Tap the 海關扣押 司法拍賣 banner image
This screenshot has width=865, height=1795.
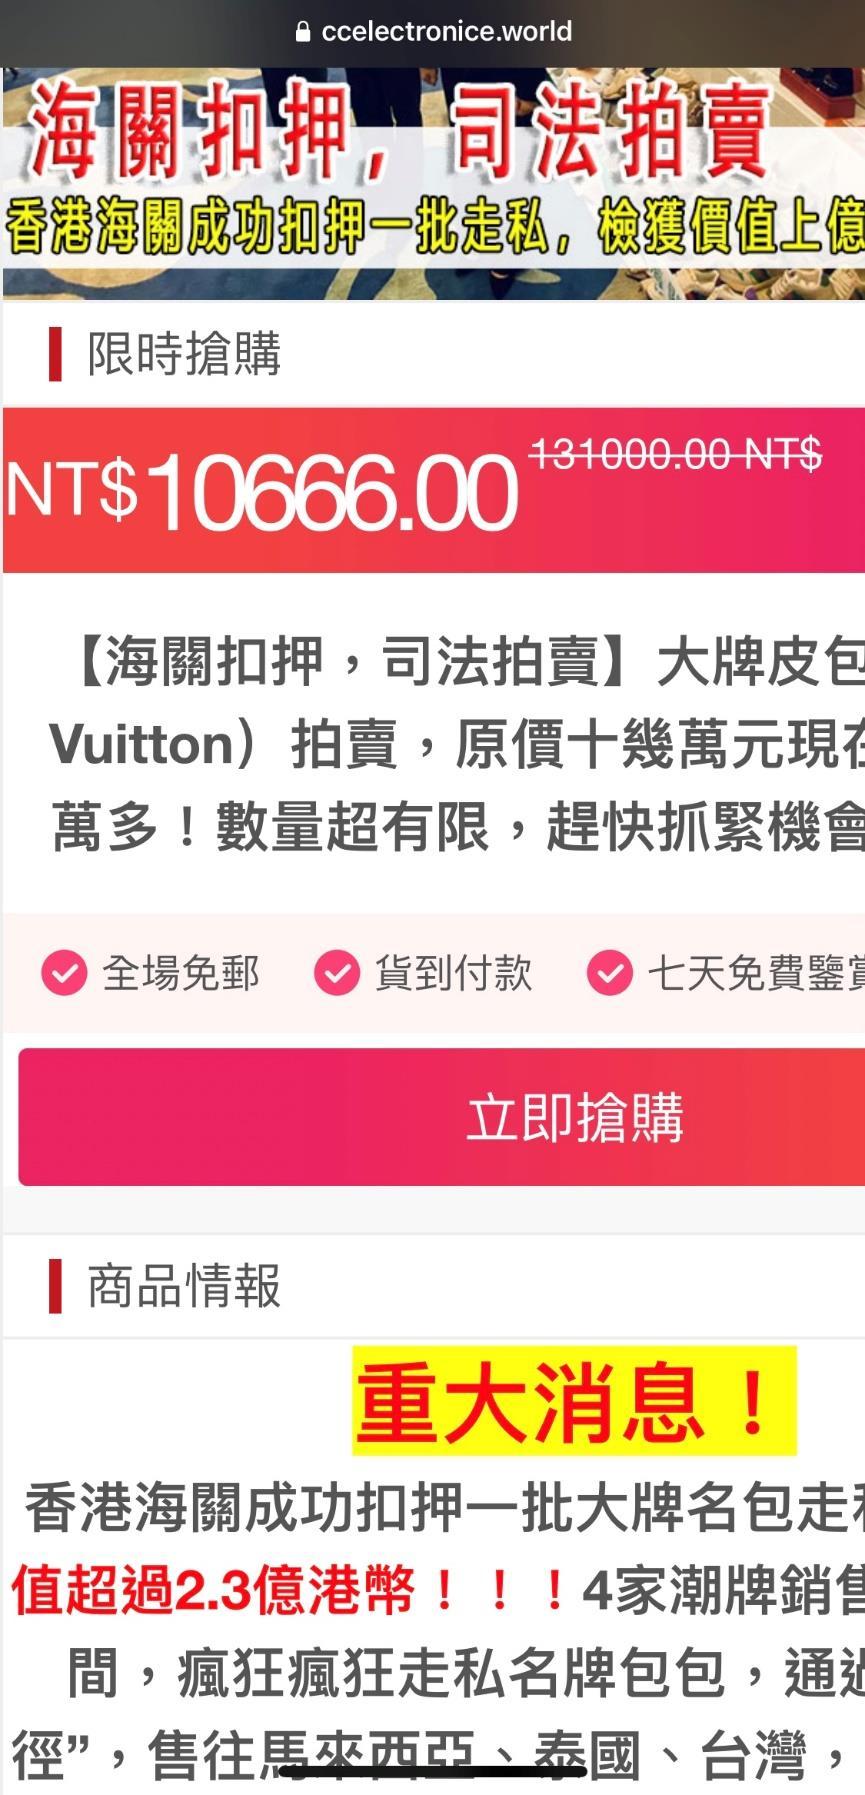tap(433, 184)
